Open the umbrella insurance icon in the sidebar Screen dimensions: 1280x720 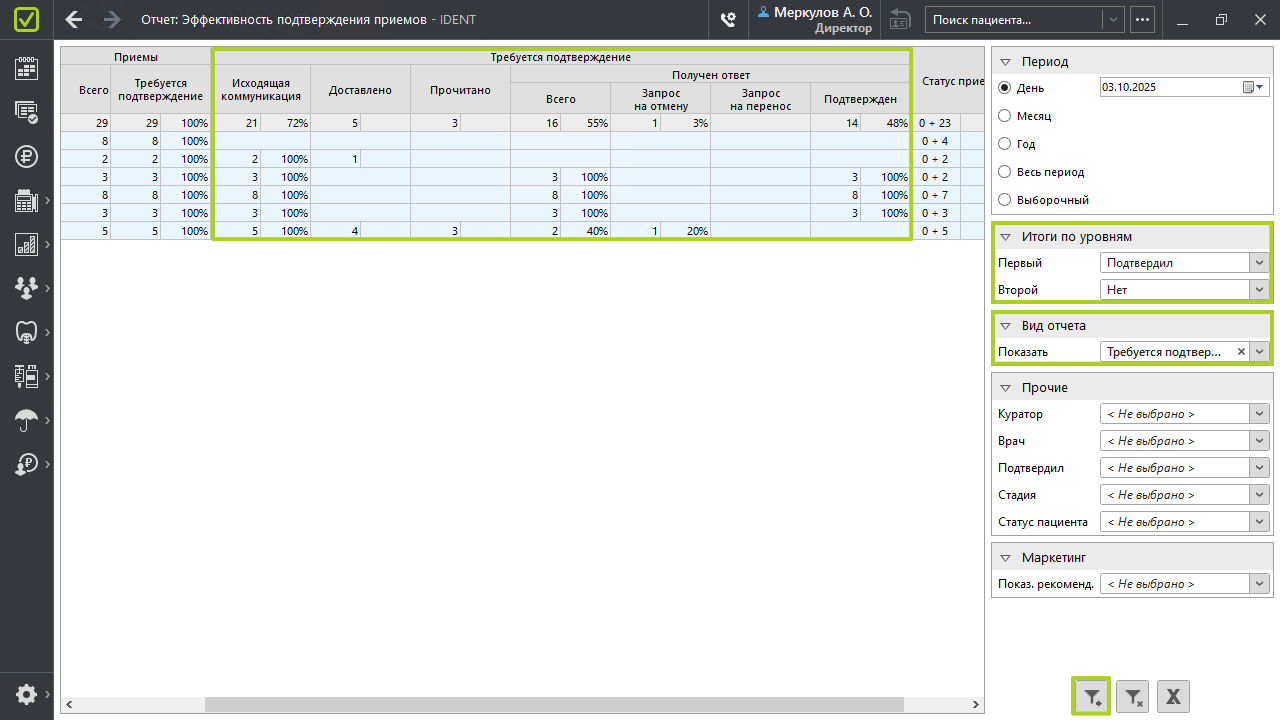click(26, 420)
